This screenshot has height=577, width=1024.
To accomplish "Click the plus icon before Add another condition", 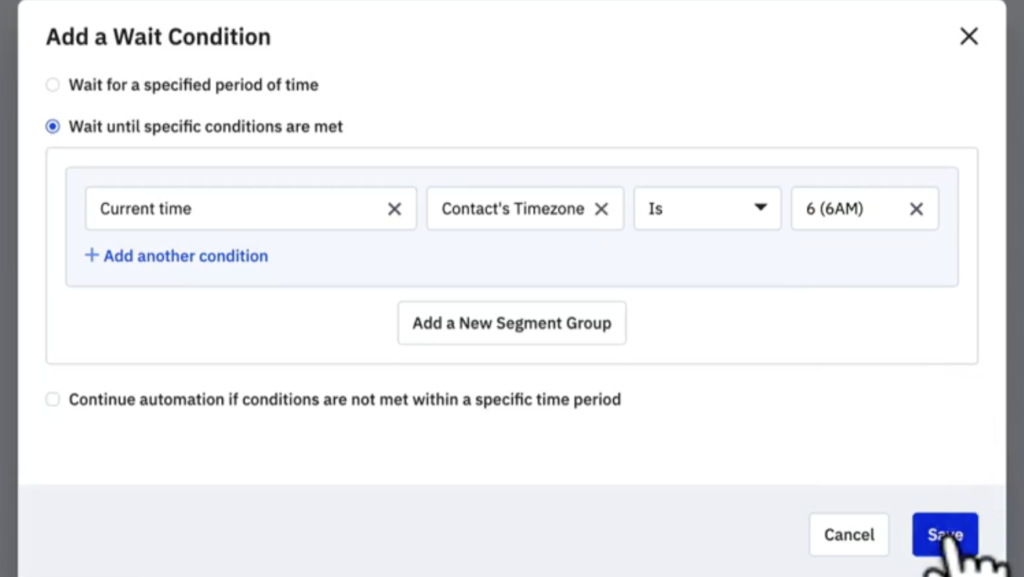I will (92, 256).
